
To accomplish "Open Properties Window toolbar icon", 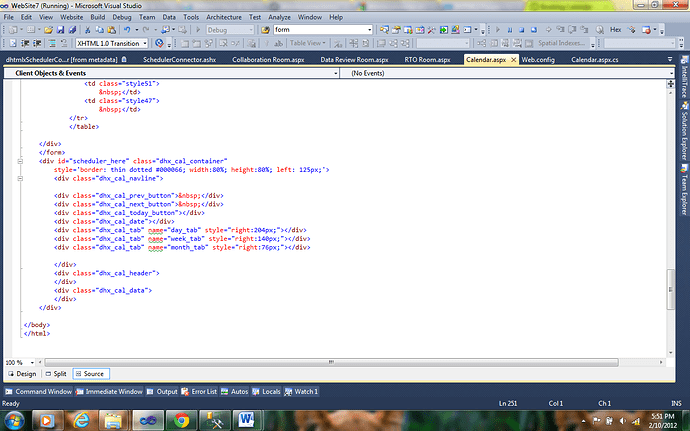I will tap(396, 30).
